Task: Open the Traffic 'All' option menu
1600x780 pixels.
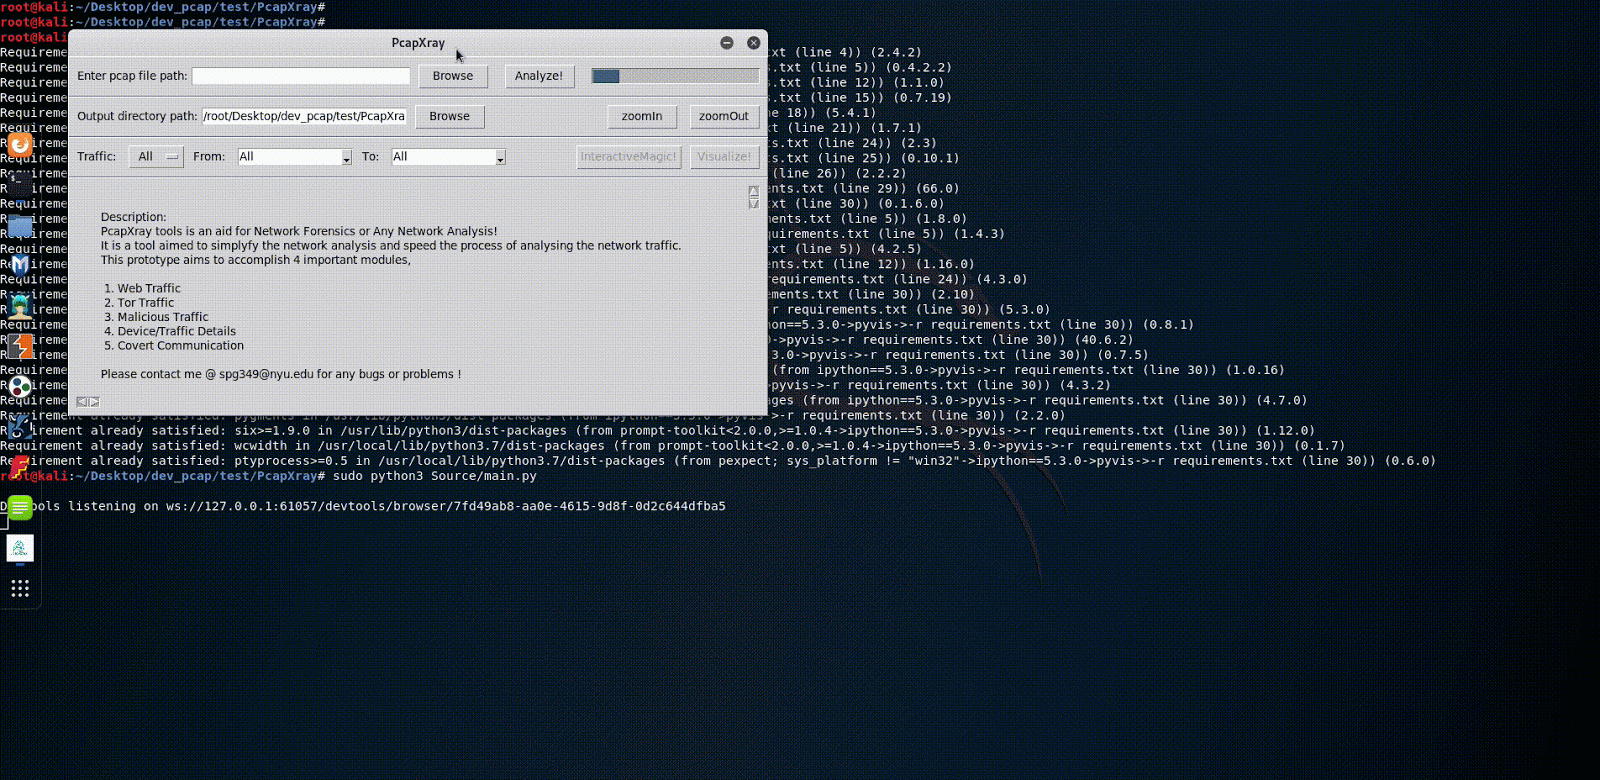Action: click(156, 157)
